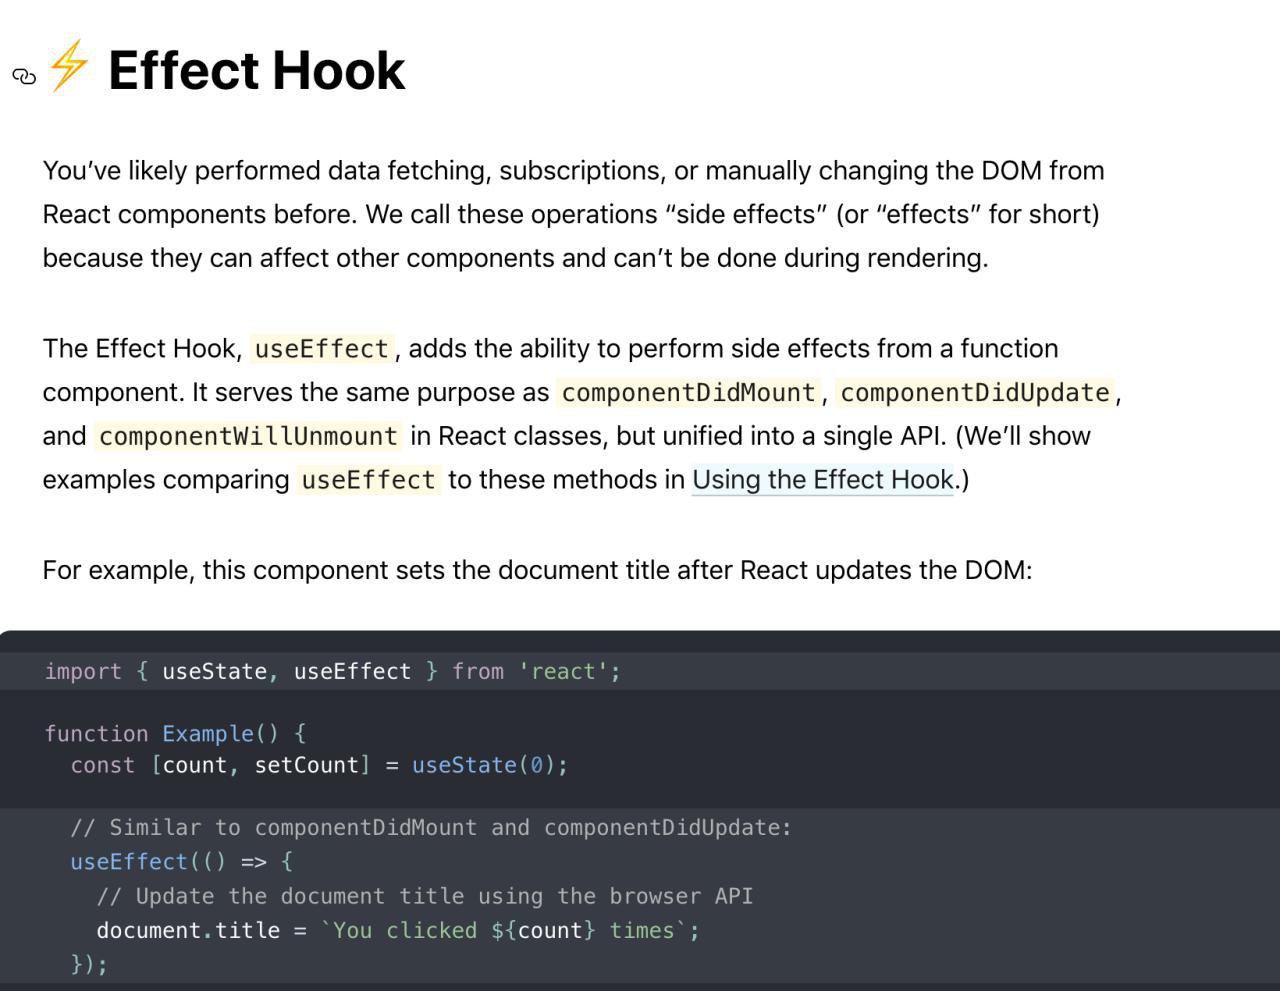Click the Effect Hook heading
1280x991 pixels.
tap(256, 70)
